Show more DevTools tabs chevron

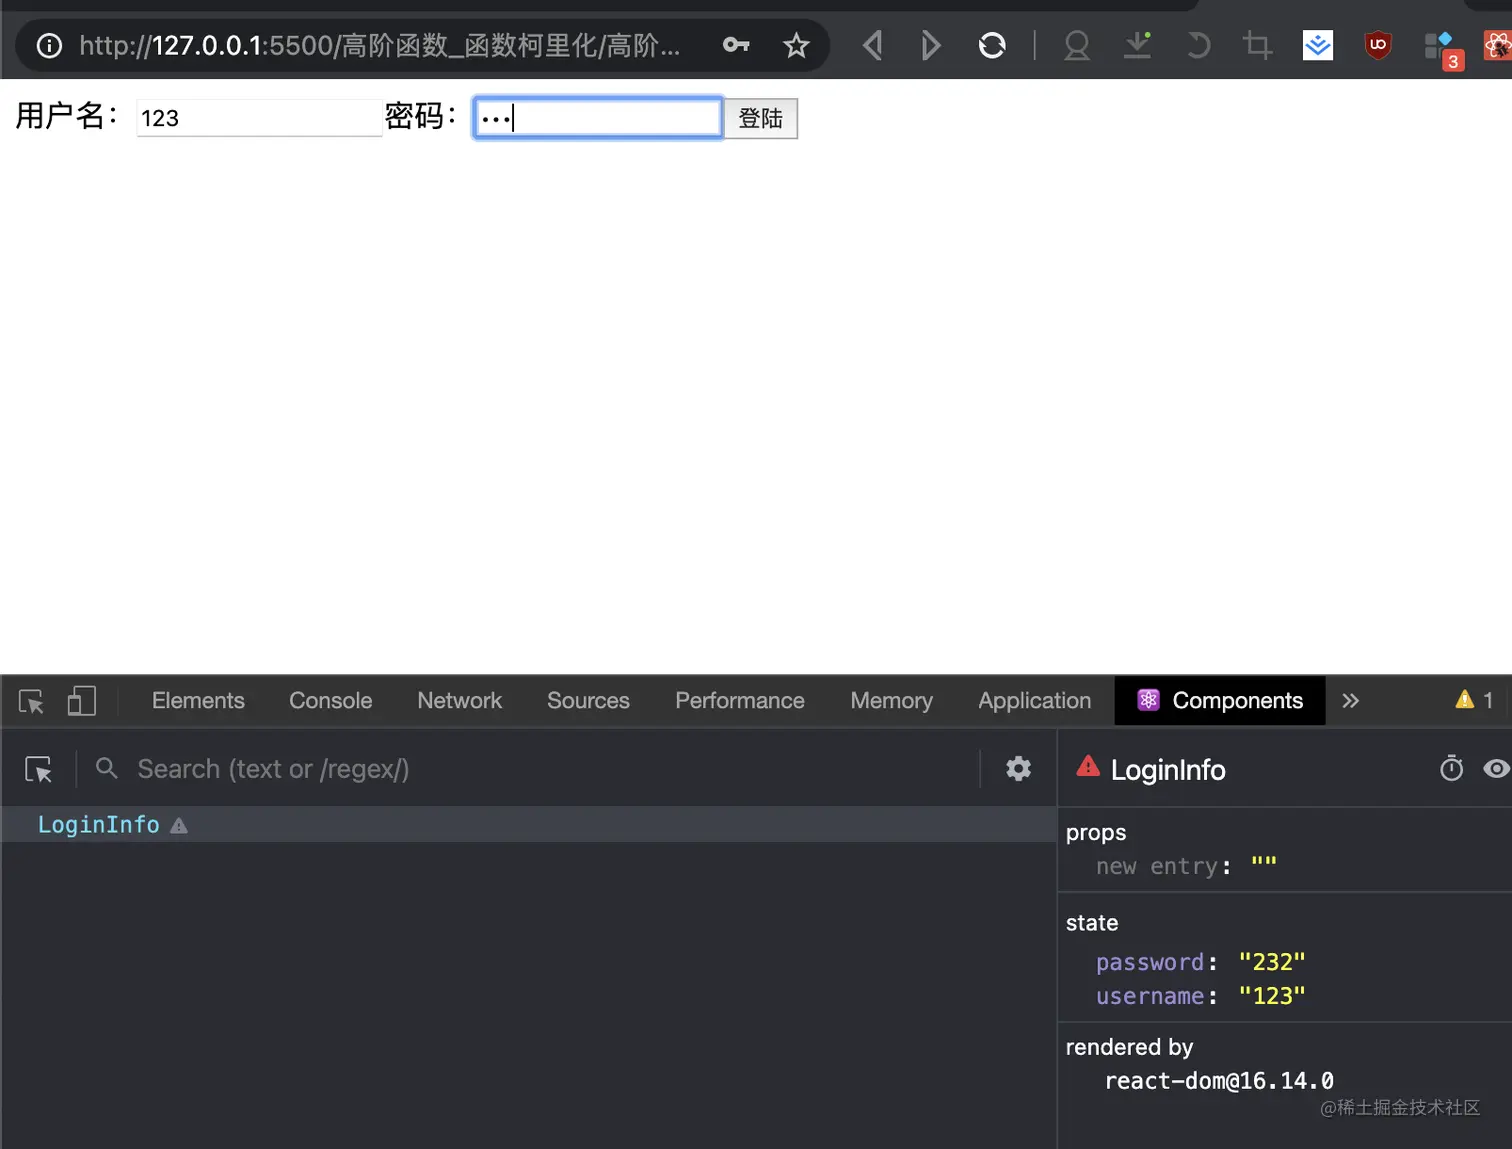point(1350,701)
